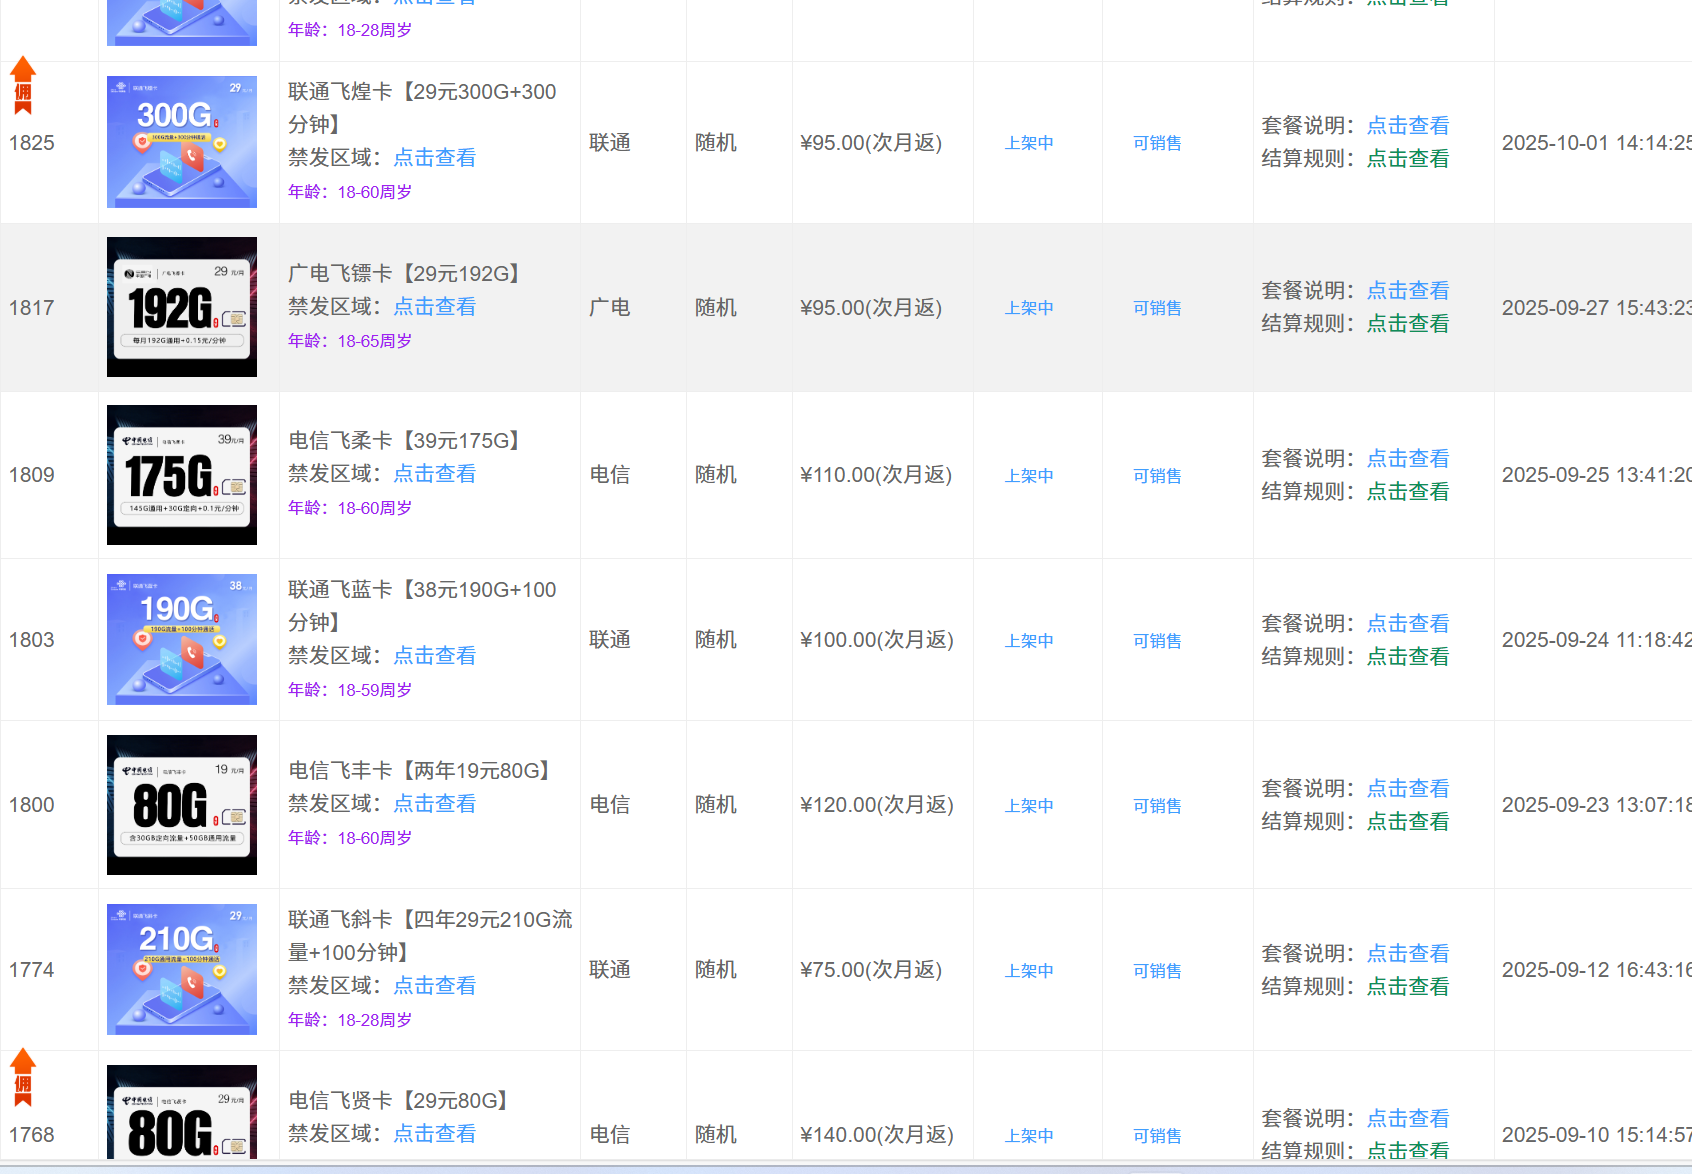Click the orange commission badge on row 1825
The width and height of the screenshot is (1692, 1174).
click(23, 85)
